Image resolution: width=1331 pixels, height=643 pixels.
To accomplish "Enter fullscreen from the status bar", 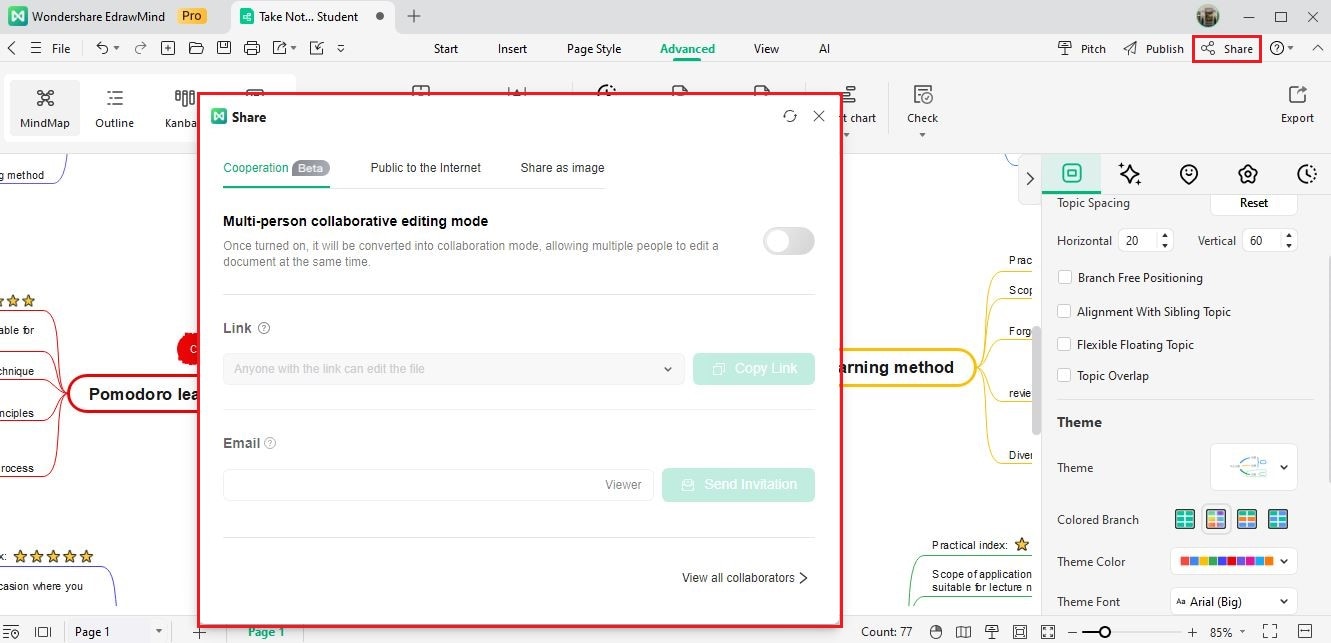I will point(1269,632).
